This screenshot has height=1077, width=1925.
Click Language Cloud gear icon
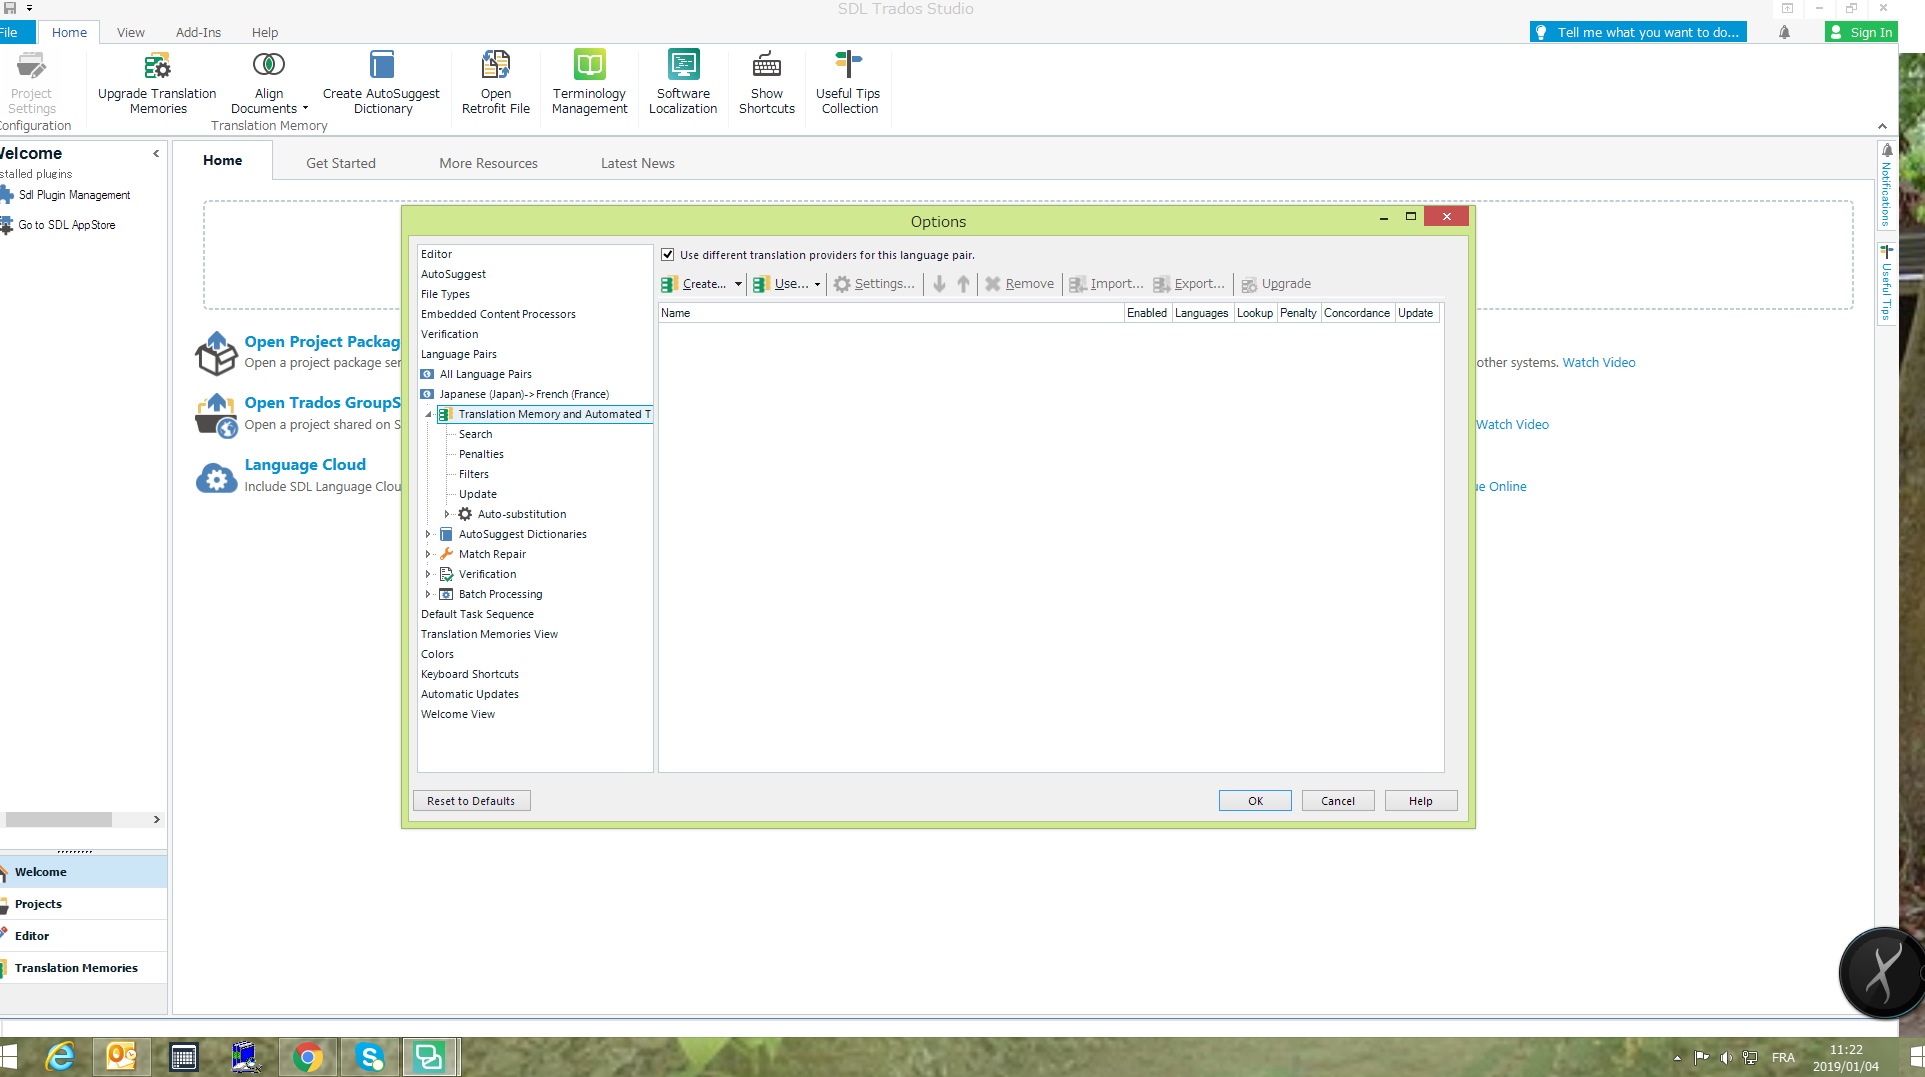tap(216, 477)
